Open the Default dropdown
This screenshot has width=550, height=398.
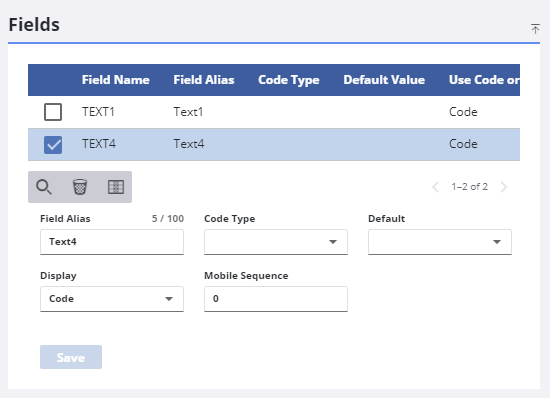coord(440,242)
